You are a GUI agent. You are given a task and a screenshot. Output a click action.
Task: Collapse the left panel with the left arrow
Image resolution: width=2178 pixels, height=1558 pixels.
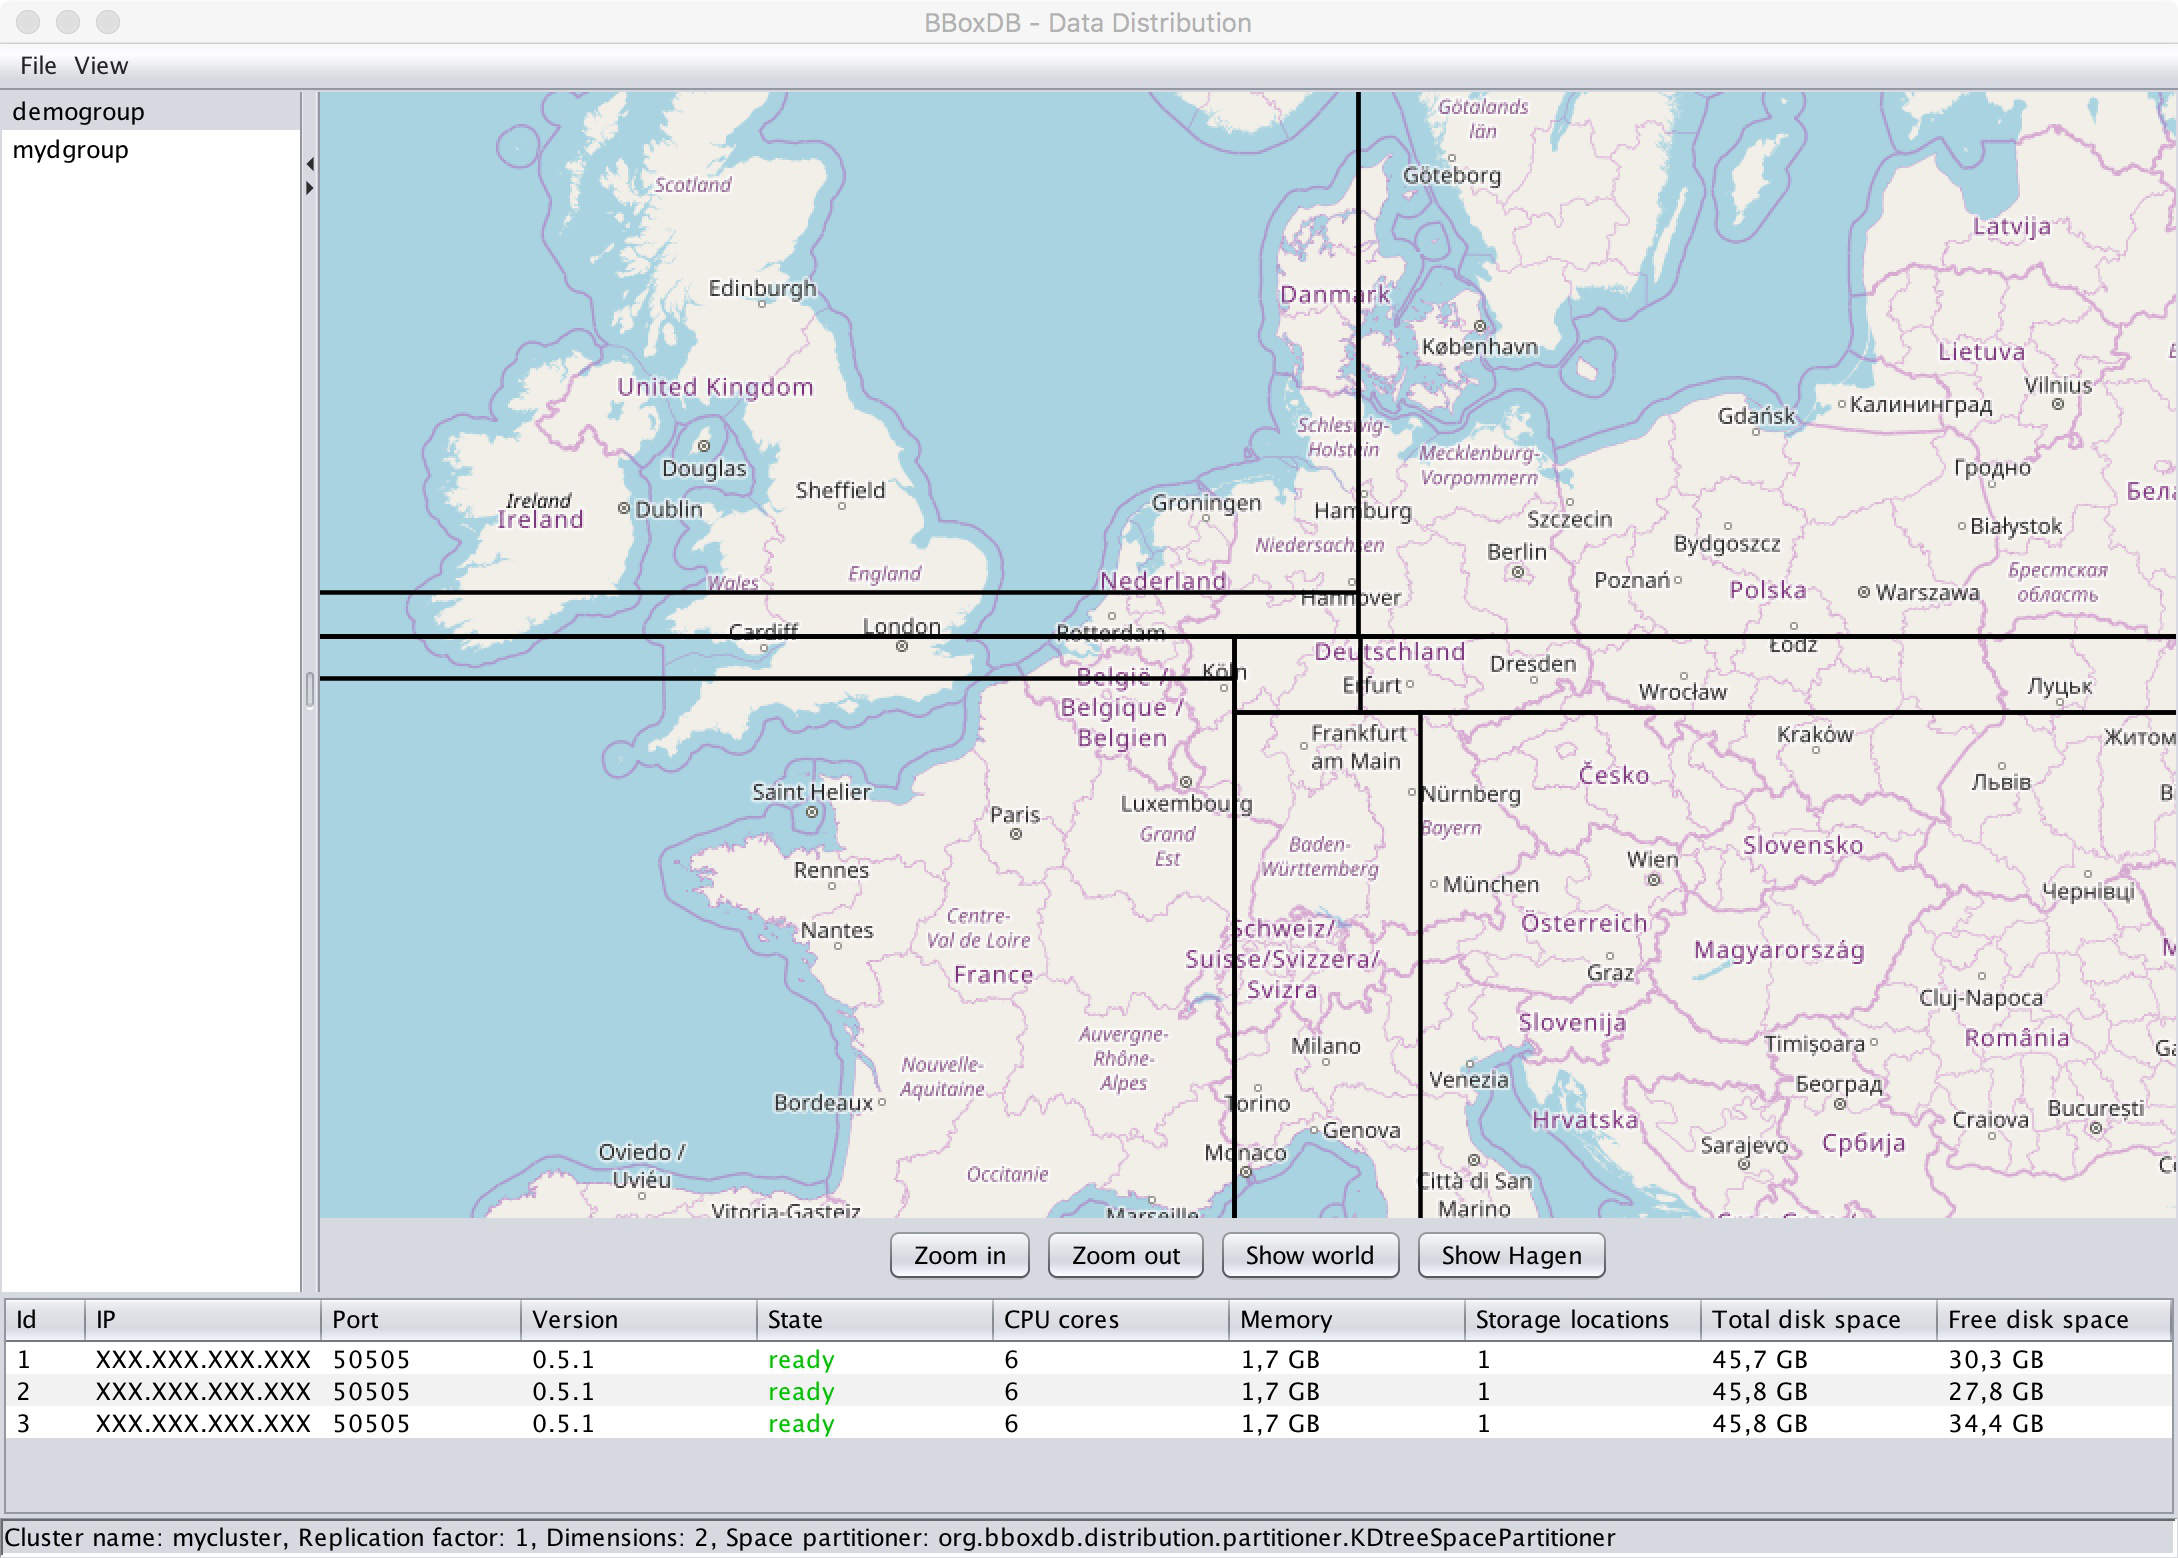click(x=310, y=164)
